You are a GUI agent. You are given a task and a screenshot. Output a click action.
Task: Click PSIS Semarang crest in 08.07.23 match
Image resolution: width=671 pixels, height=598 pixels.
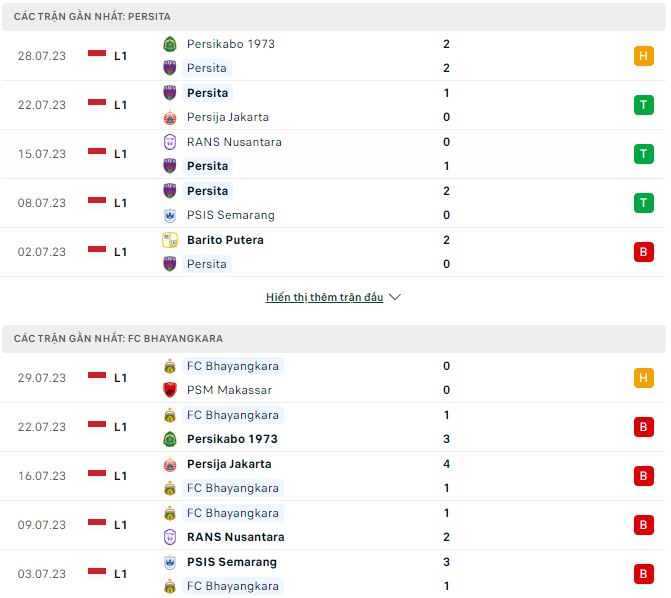pos(170,215)
